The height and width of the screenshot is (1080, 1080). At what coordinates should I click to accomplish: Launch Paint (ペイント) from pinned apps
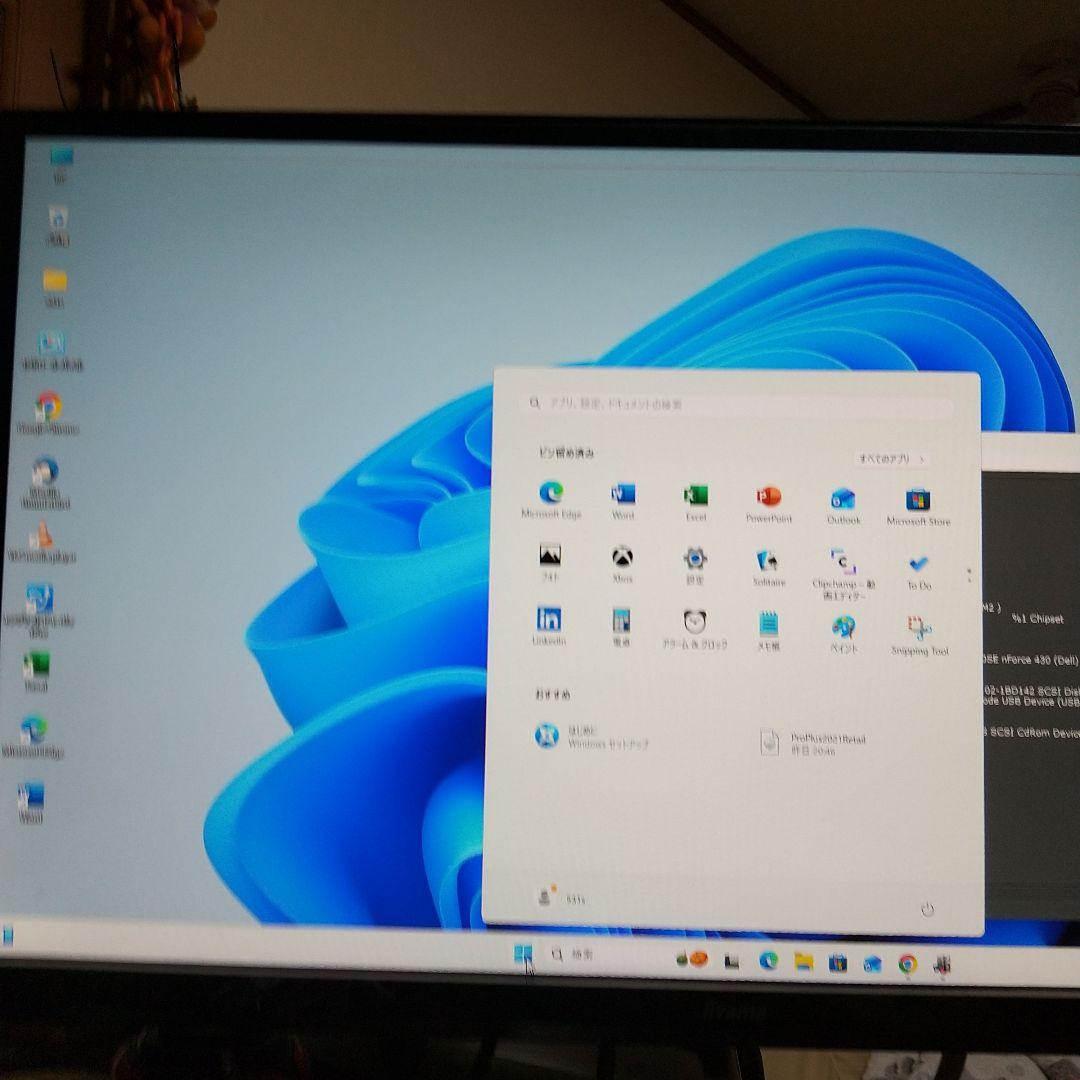(x=843, y=634)
